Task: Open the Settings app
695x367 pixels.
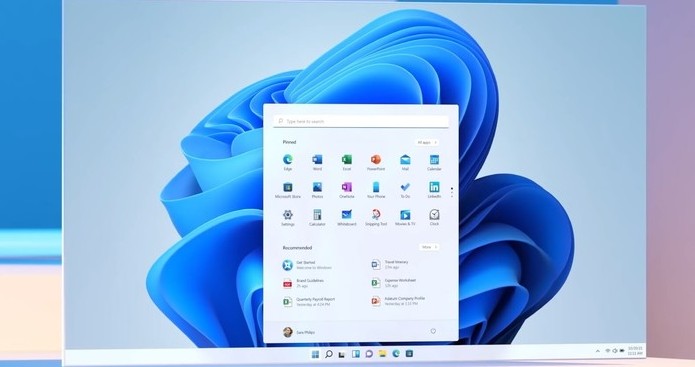Action: point(288,218)
